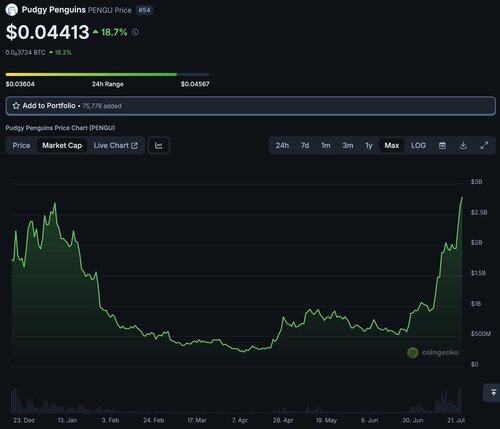Click the 23. Dec date label
Image resolution: width=500 pixels, height=429 pixels.
click(x=24, y=420)
